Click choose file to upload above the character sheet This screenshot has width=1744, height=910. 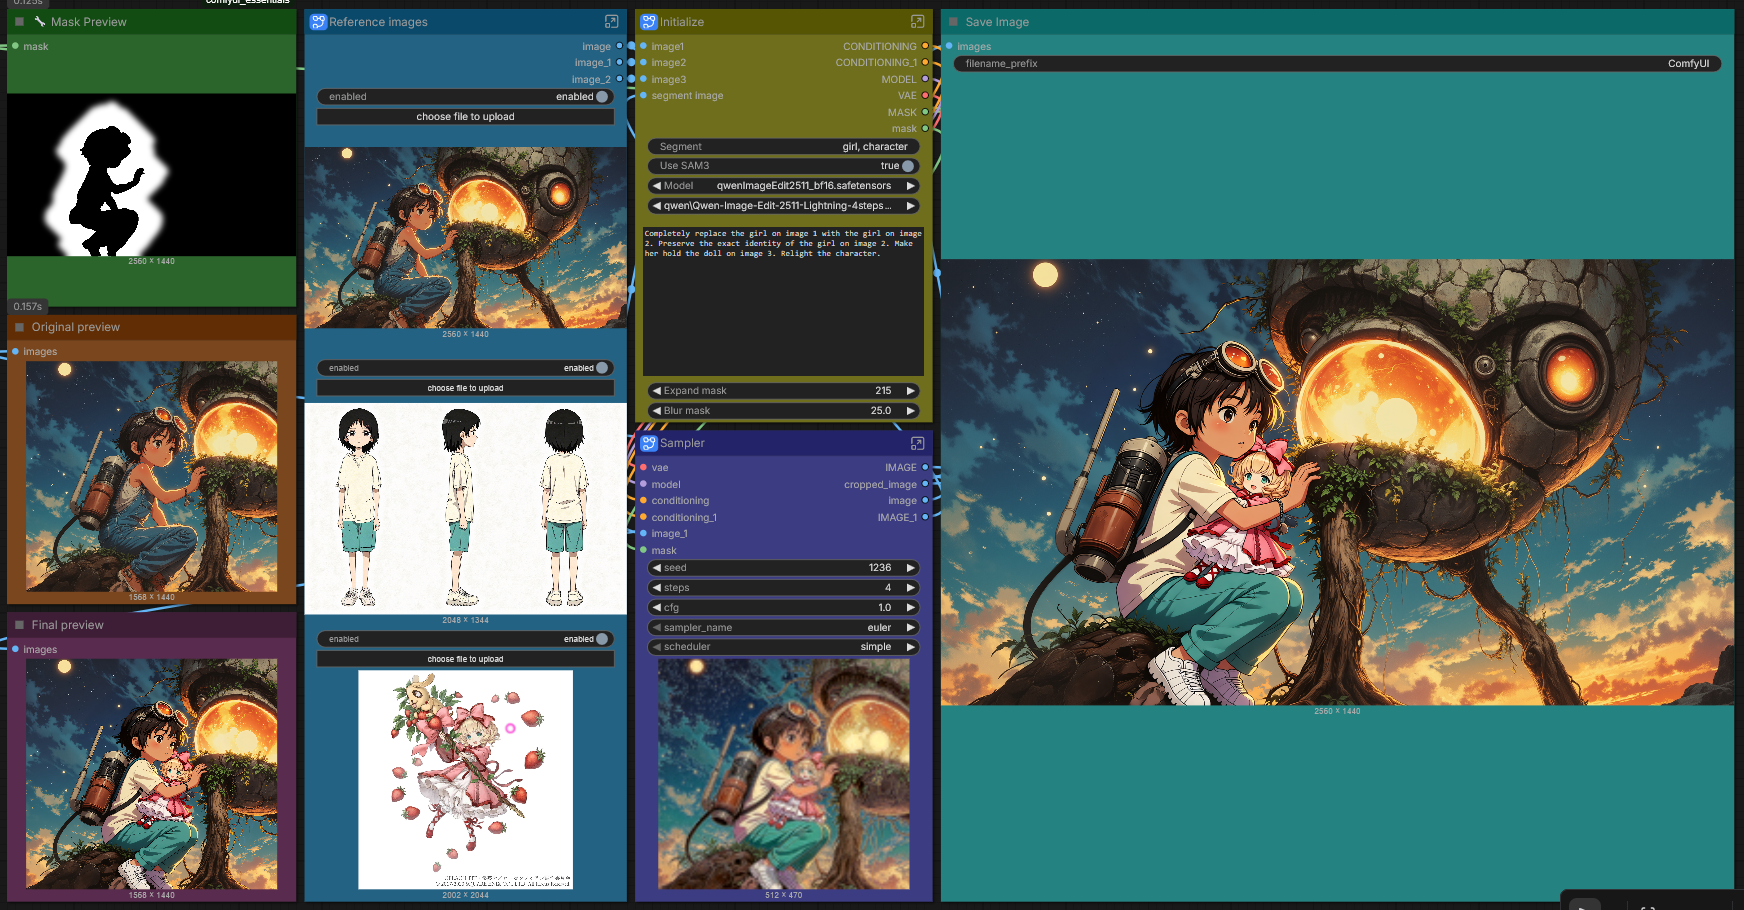pyautogui.click(x=465, y=388)
